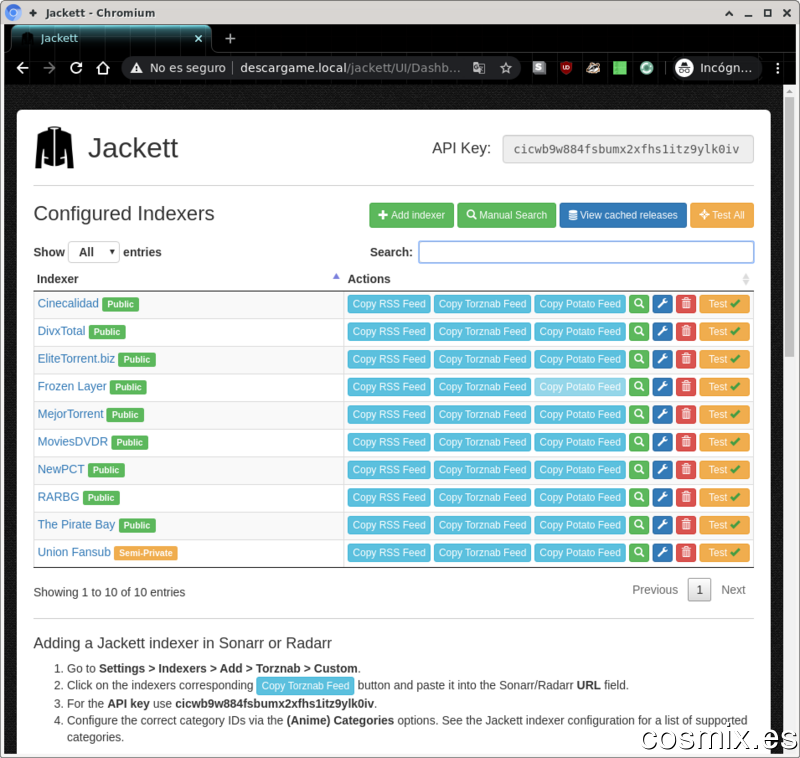Configure the Cinecalidad indexer with wrench icon

pos(662,304)
